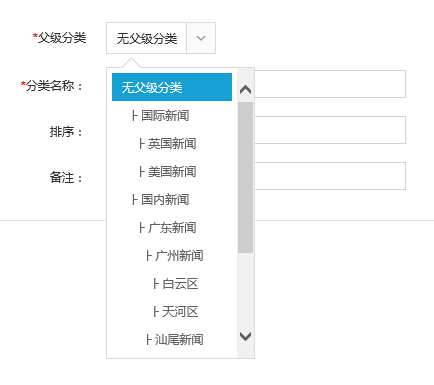Viewport: 434px width, 385px height.
Task: Click the gray scrollbar thumb
Action: pyautogui.click(x=246, y=177)
